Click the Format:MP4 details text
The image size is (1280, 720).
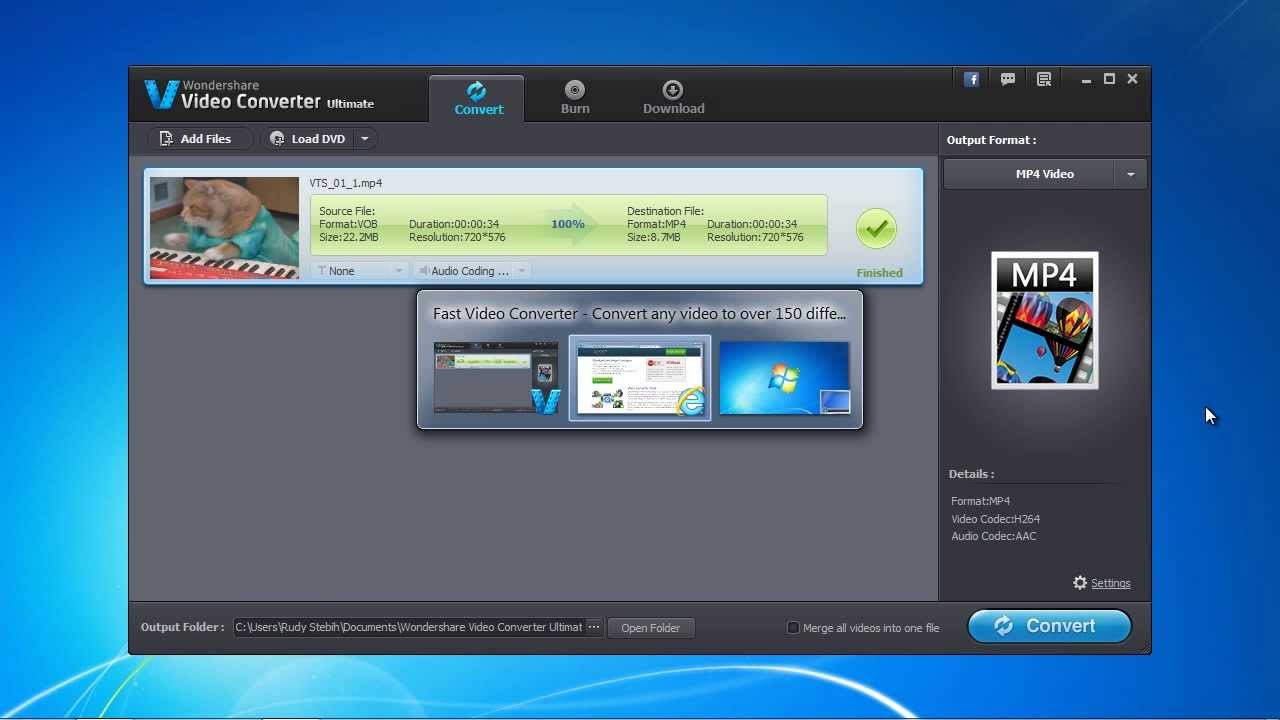(x=980, y=501)
